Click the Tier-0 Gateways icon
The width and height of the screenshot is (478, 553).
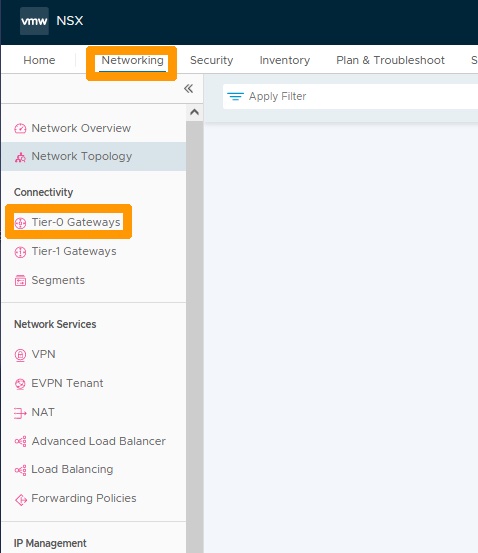pyautogui.click(x=20, y=223)
